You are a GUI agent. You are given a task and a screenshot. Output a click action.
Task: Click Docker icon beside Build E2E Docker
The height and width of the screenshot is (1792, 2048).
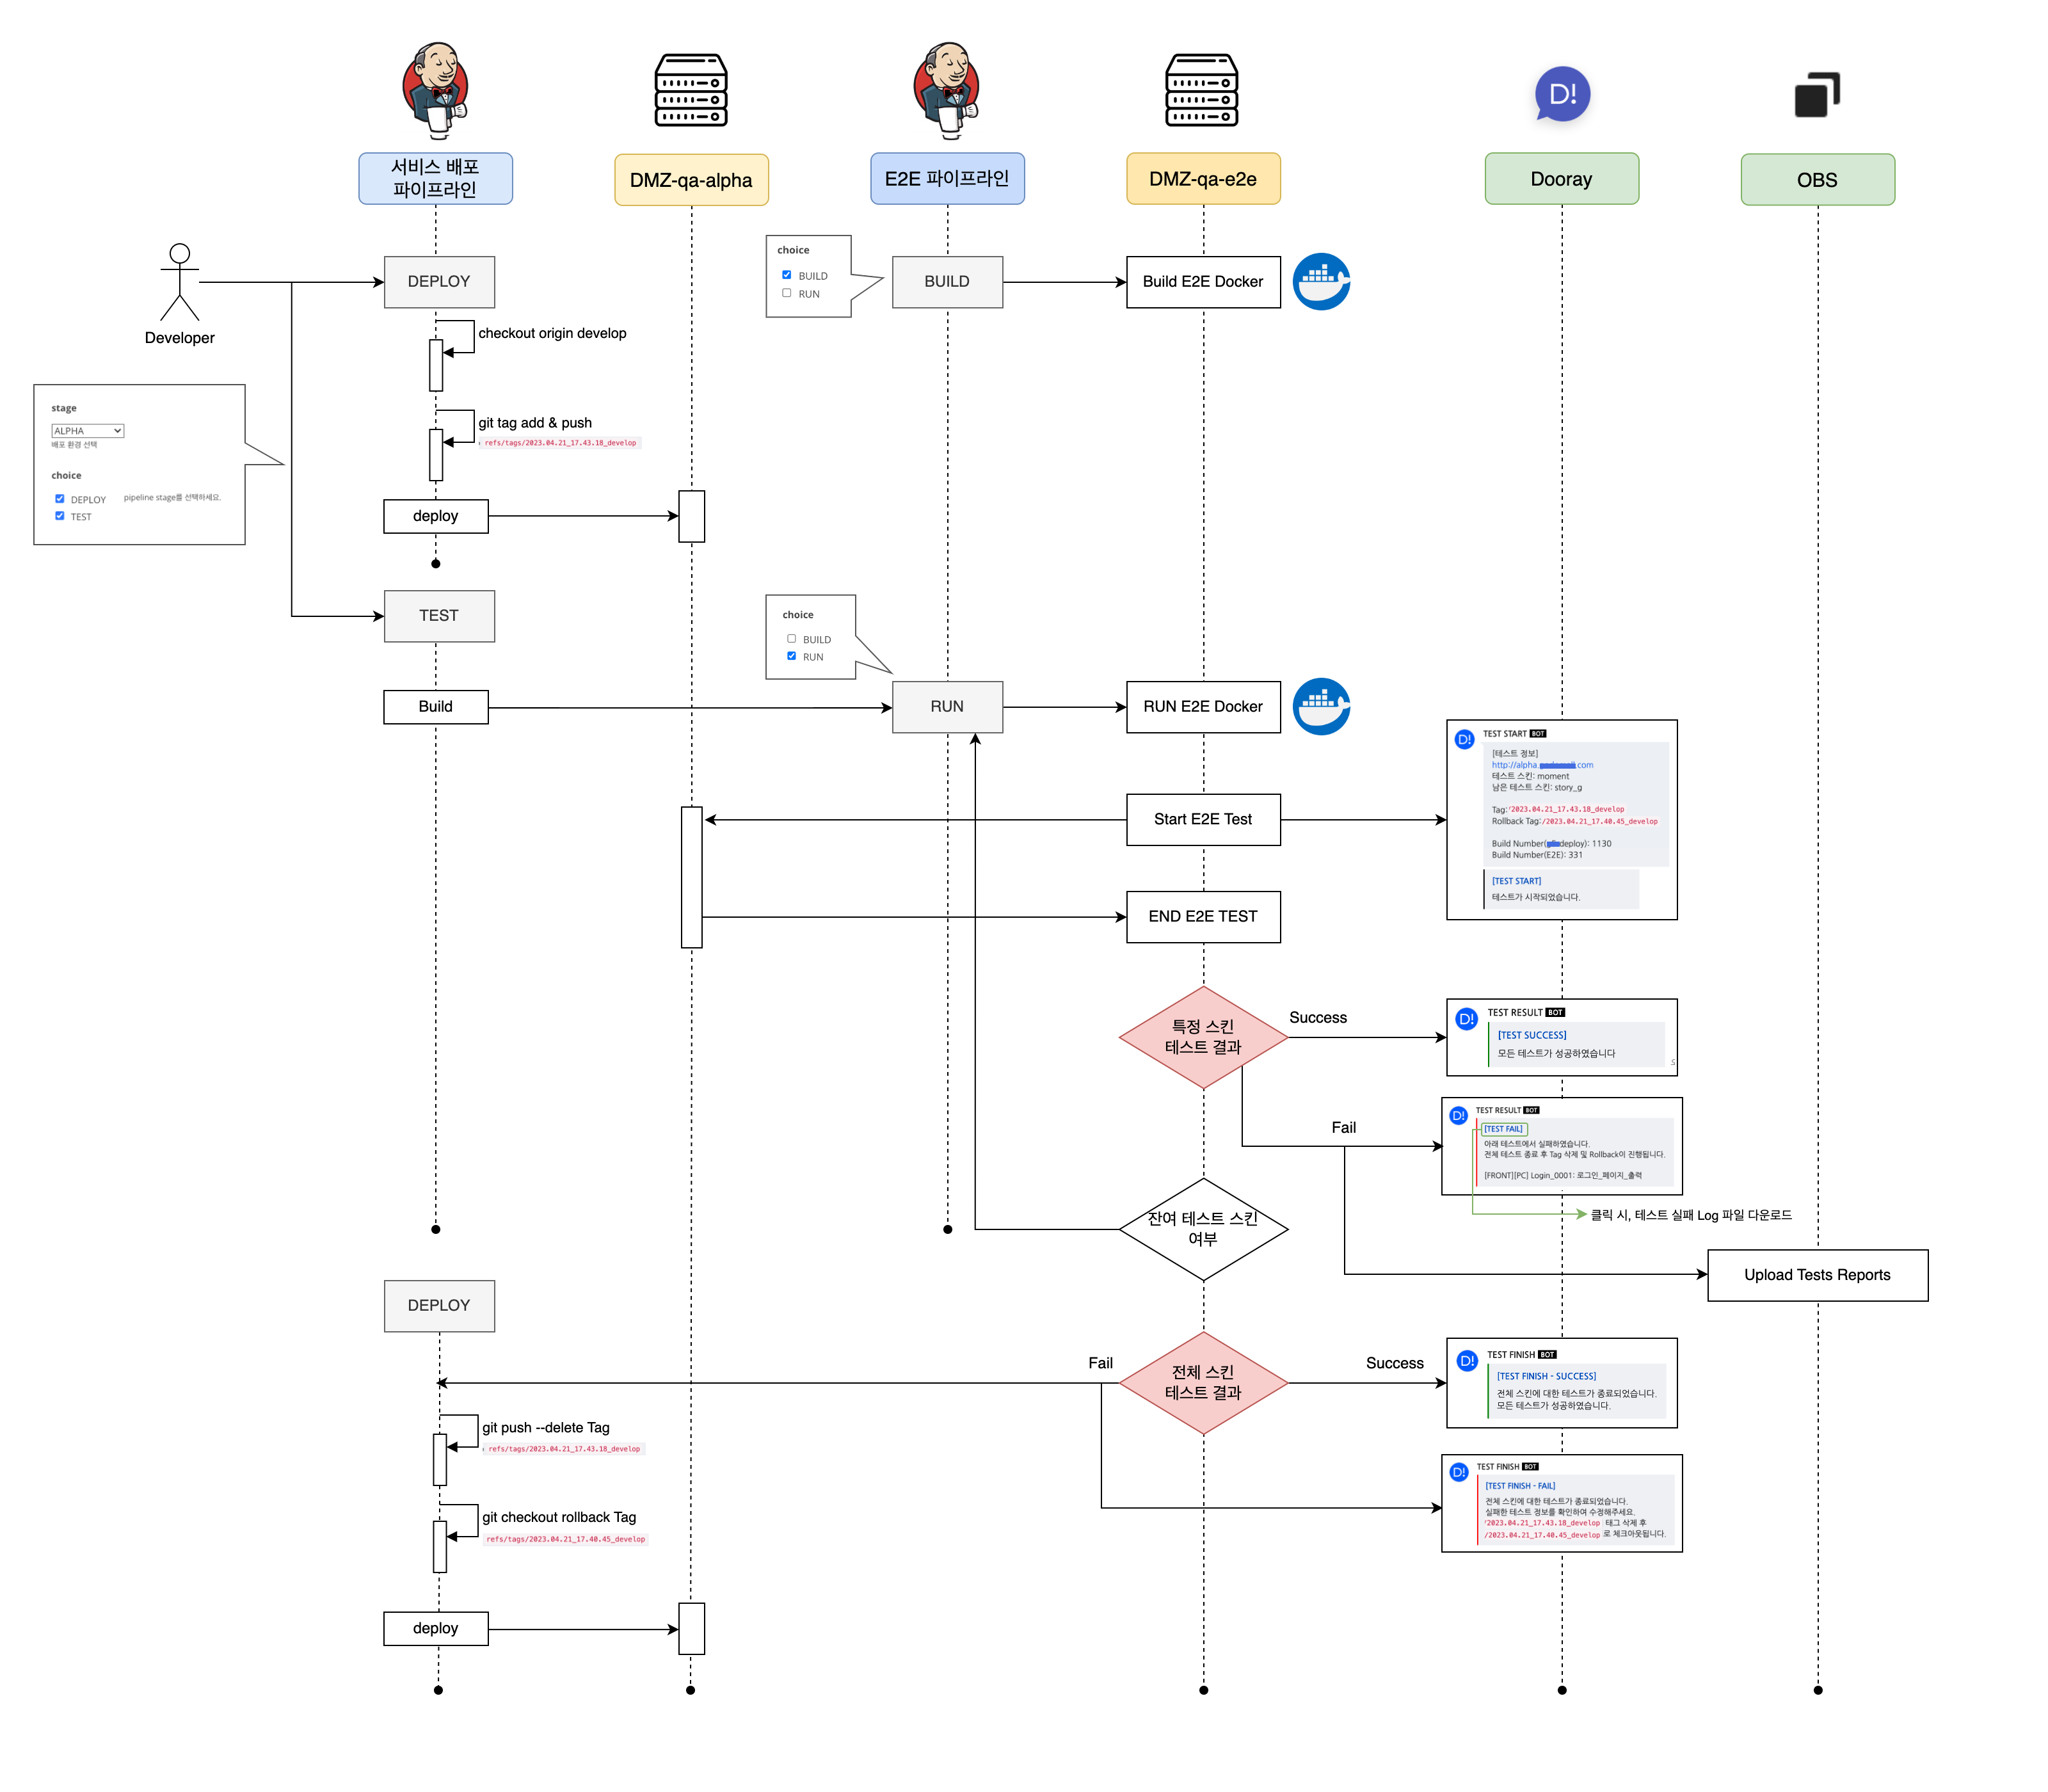(x=1321, y=281)
